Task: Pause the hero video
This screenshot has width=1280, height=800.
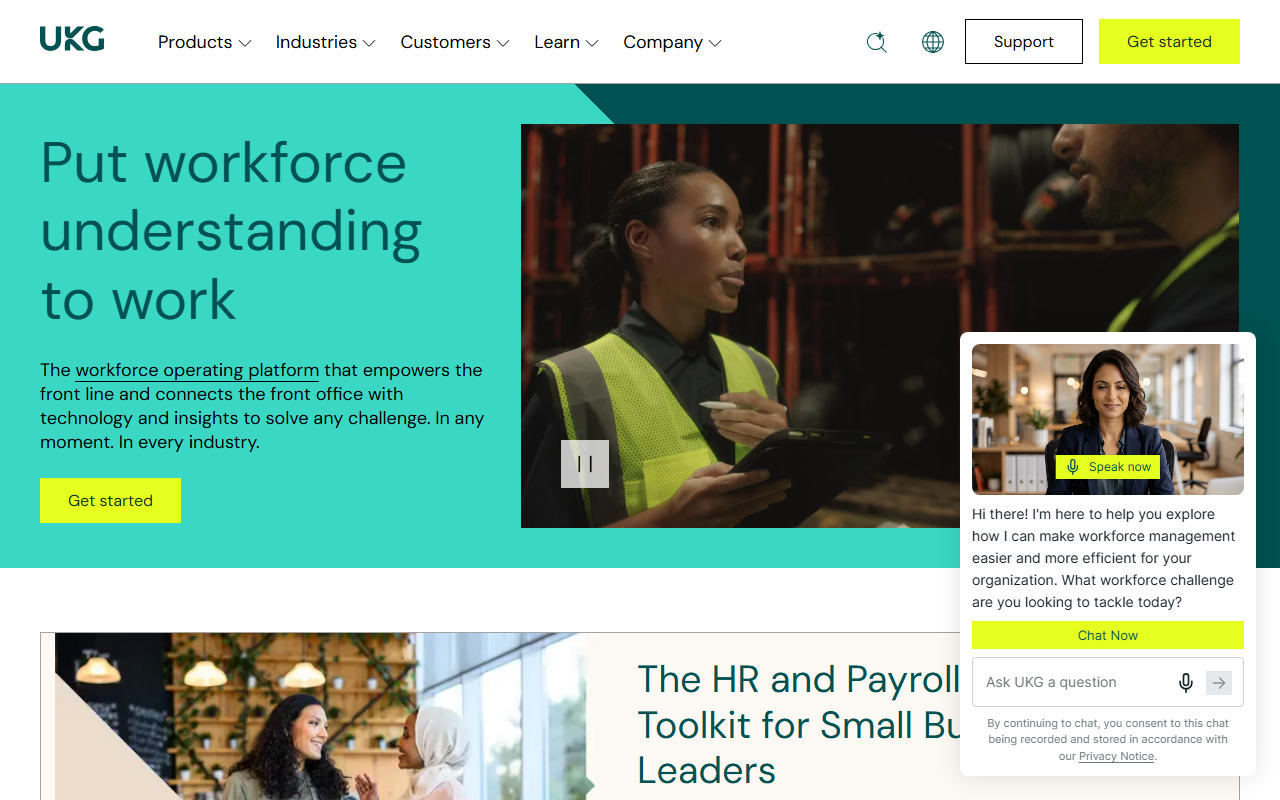Action: point(585,464)
